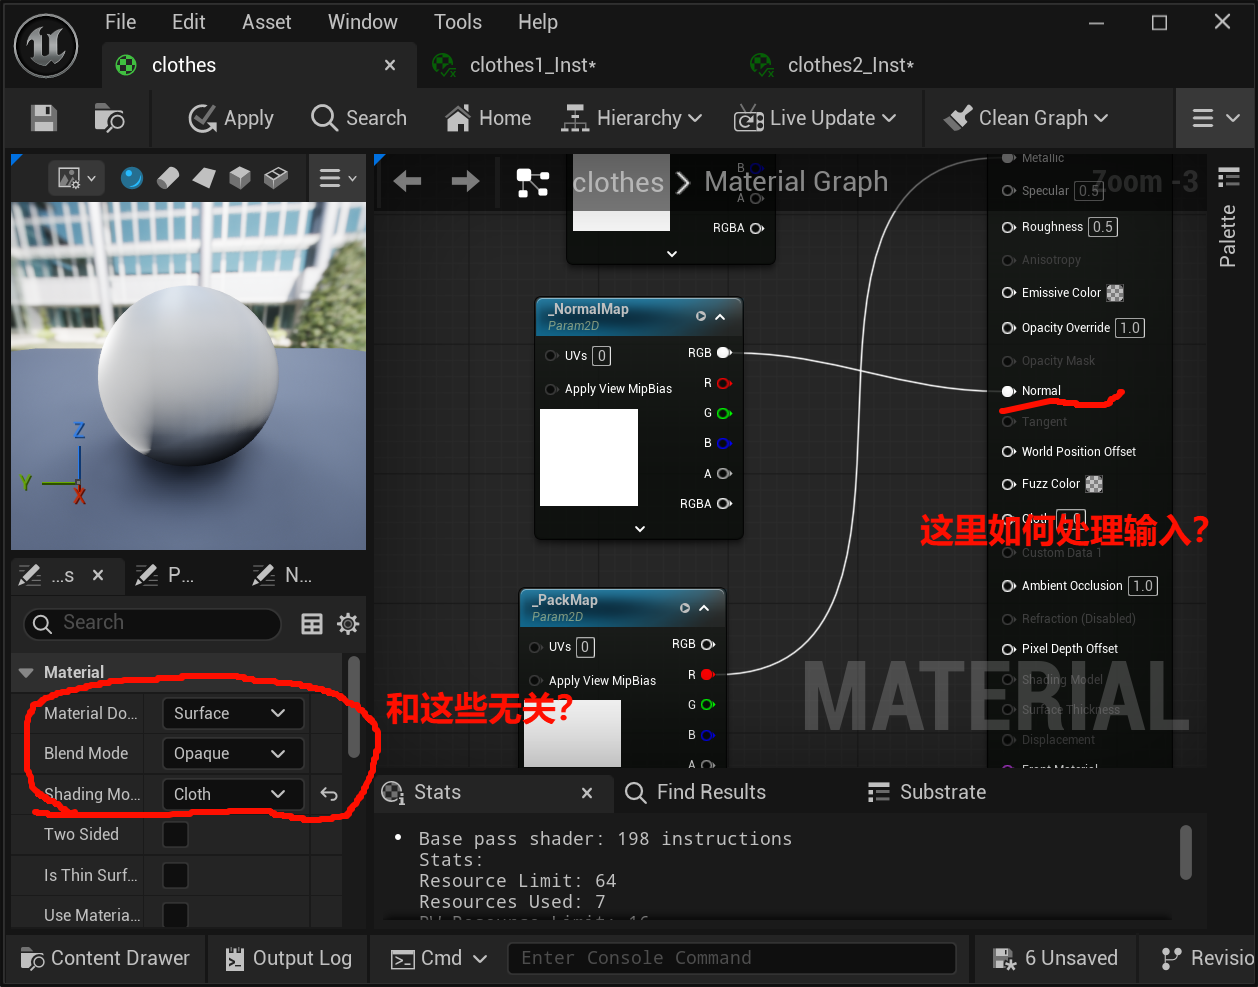Open the Edit menu
This screenshot has width=1258, height=987.
point(188,22)
